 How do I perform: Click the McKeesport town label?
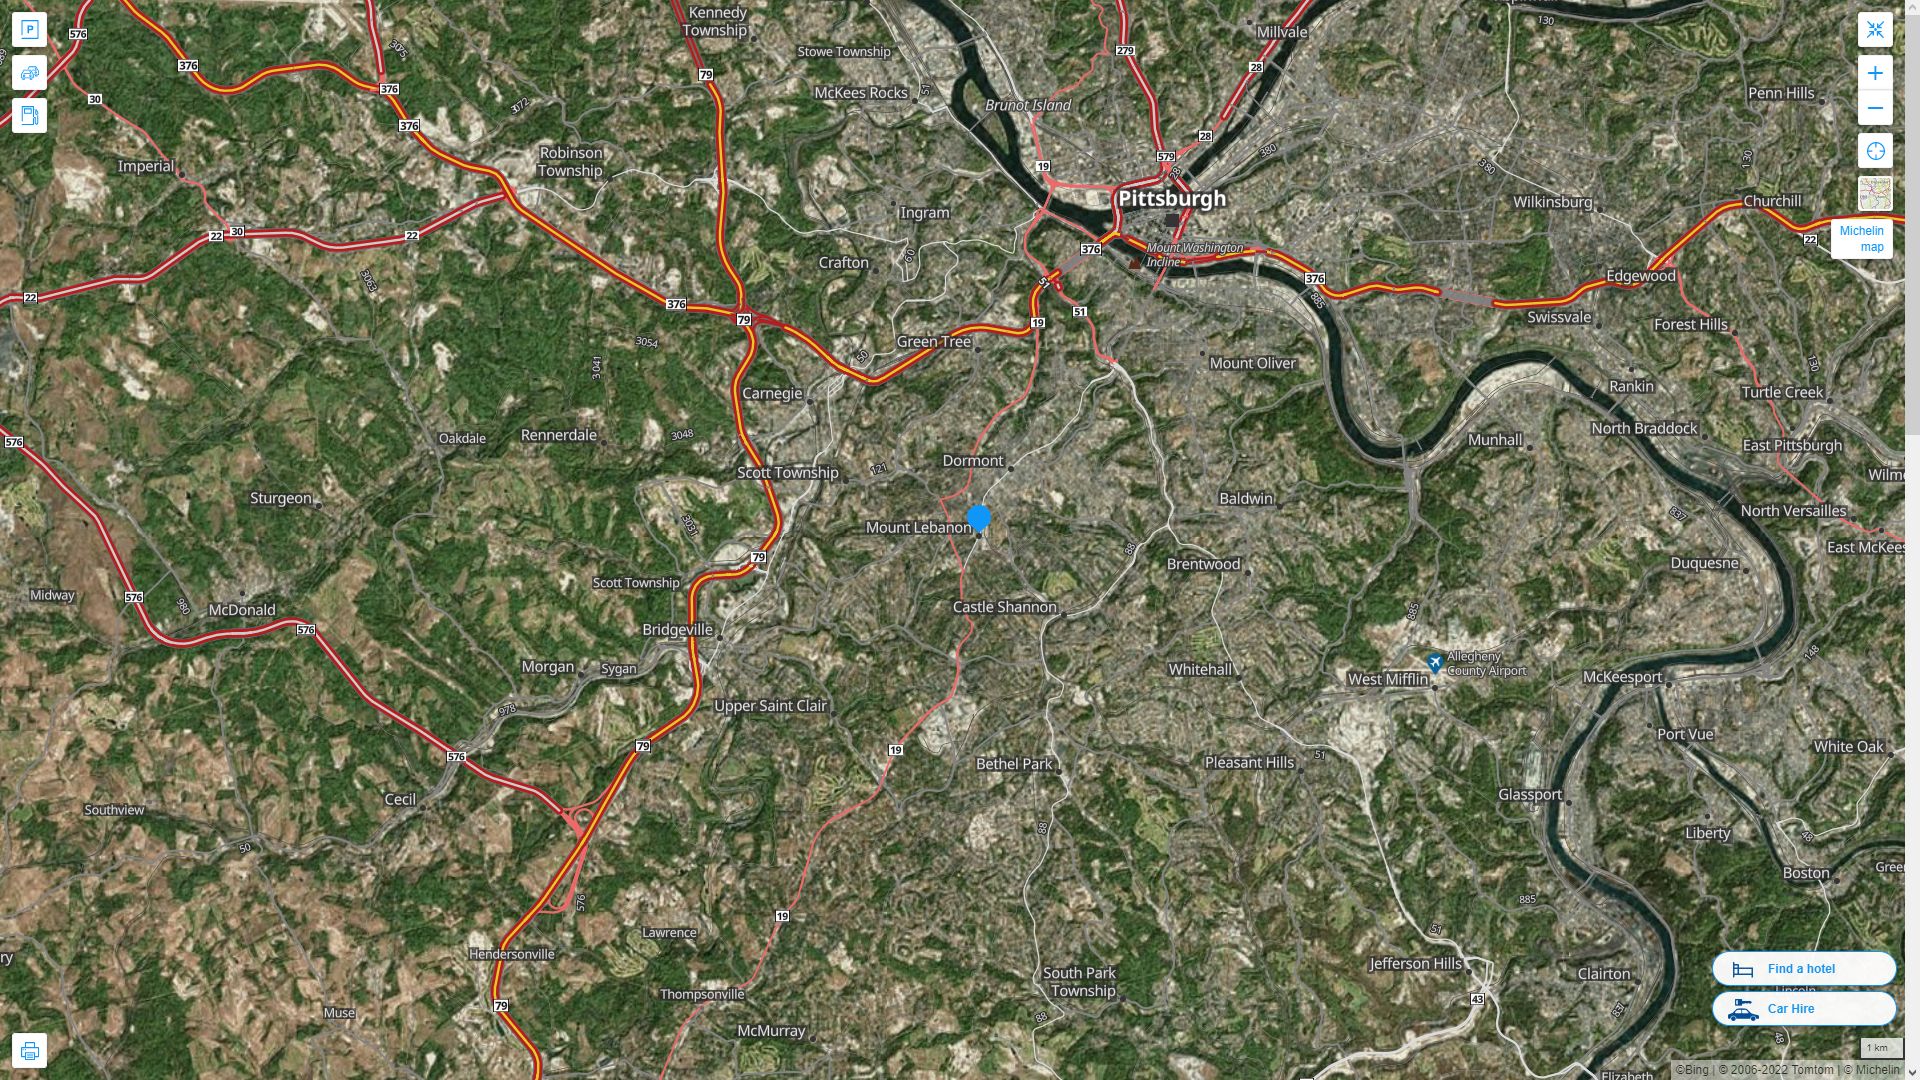pos(1622,677)
